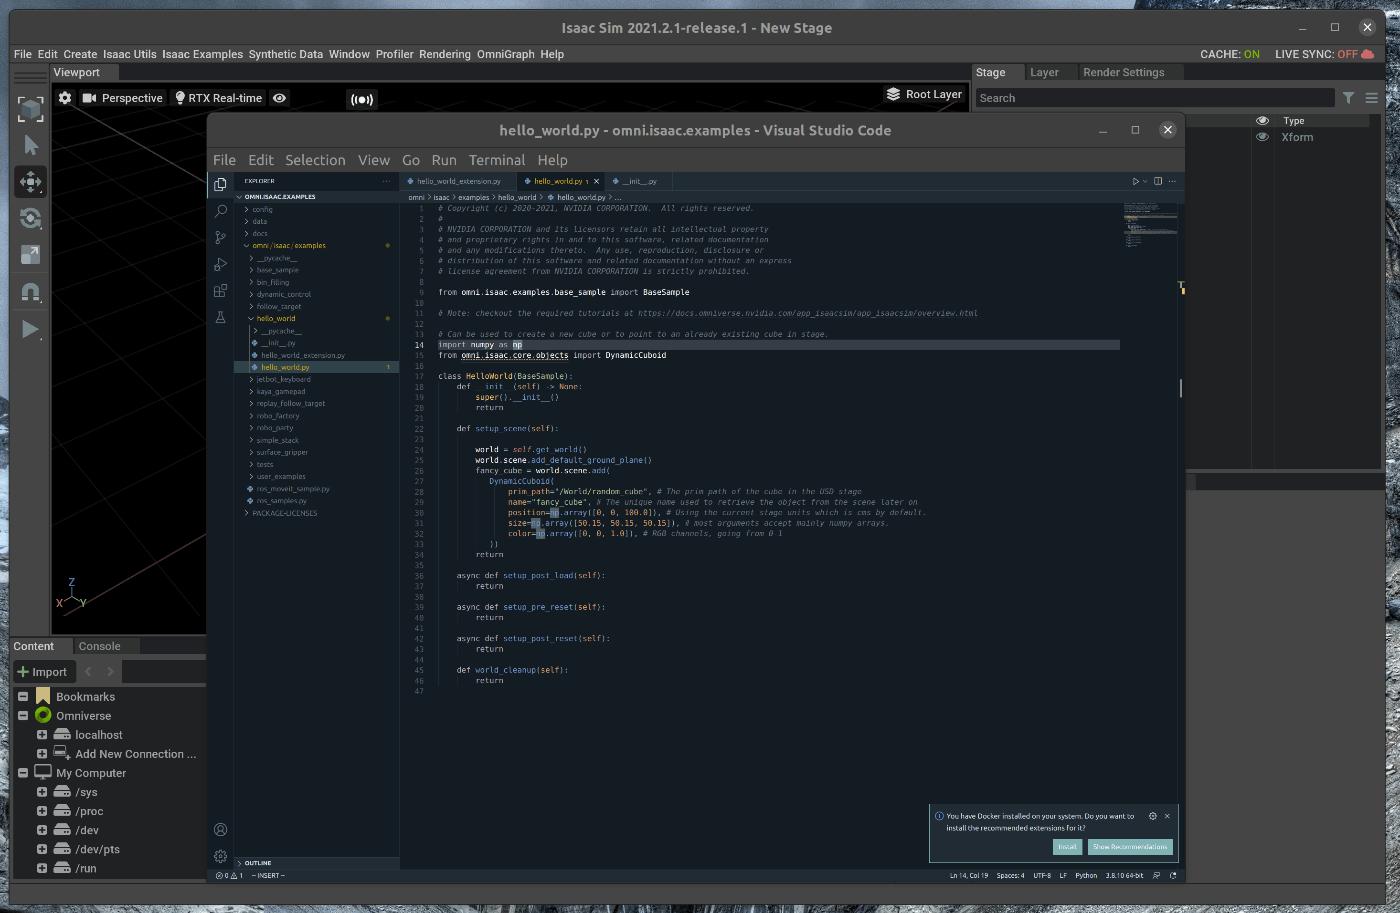This screenshot has width=1400, height=913.
Task: Open editor More Actions ellipsis
Action: coord(1172,181)
